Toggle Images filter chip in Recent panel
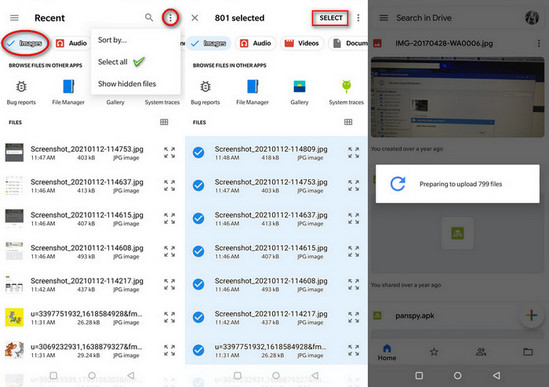 pos(25,43)
